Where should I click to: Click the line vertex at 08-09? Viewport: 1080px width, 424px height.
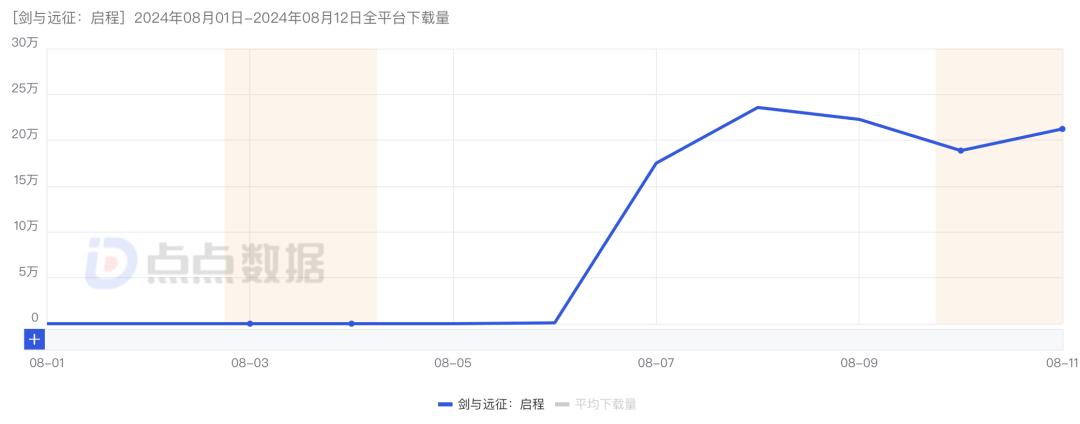click(x=859, y=119)
